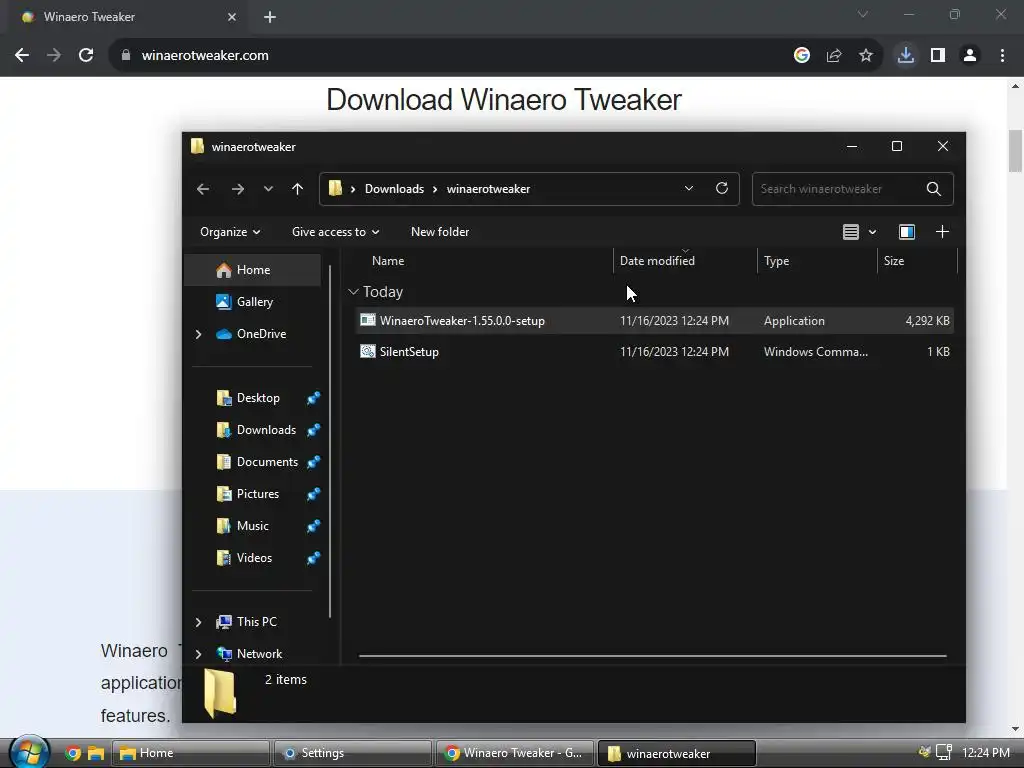Click the WinaeroTweaker setup application icon
Image resolution: width=1024 pixels, height=768 pixels.
click(368, 320)
